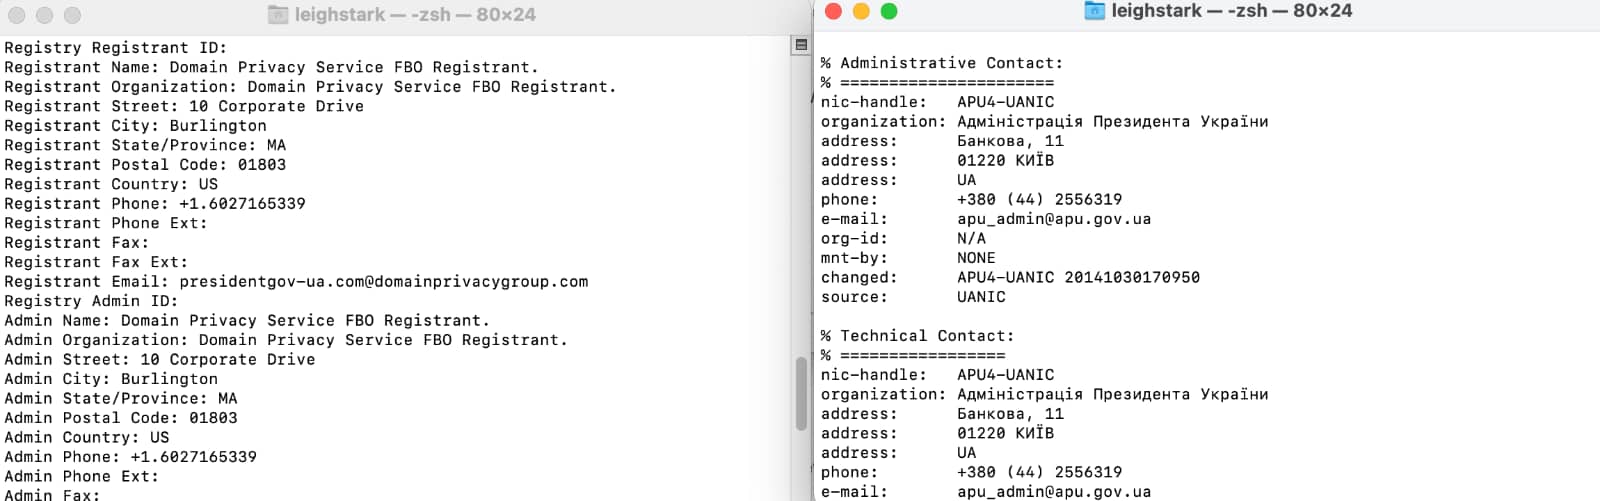Click the "changed: APU4-UANIC 20141030170950" line
The image size is (1600, 501).
(x=1010, y=278)
